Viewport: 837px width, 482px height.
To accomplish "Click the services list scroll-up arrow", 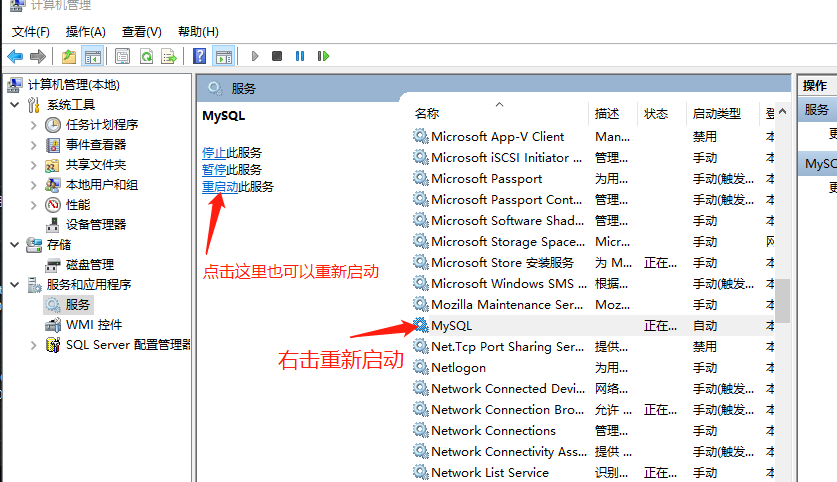I will tap(783, 112).
